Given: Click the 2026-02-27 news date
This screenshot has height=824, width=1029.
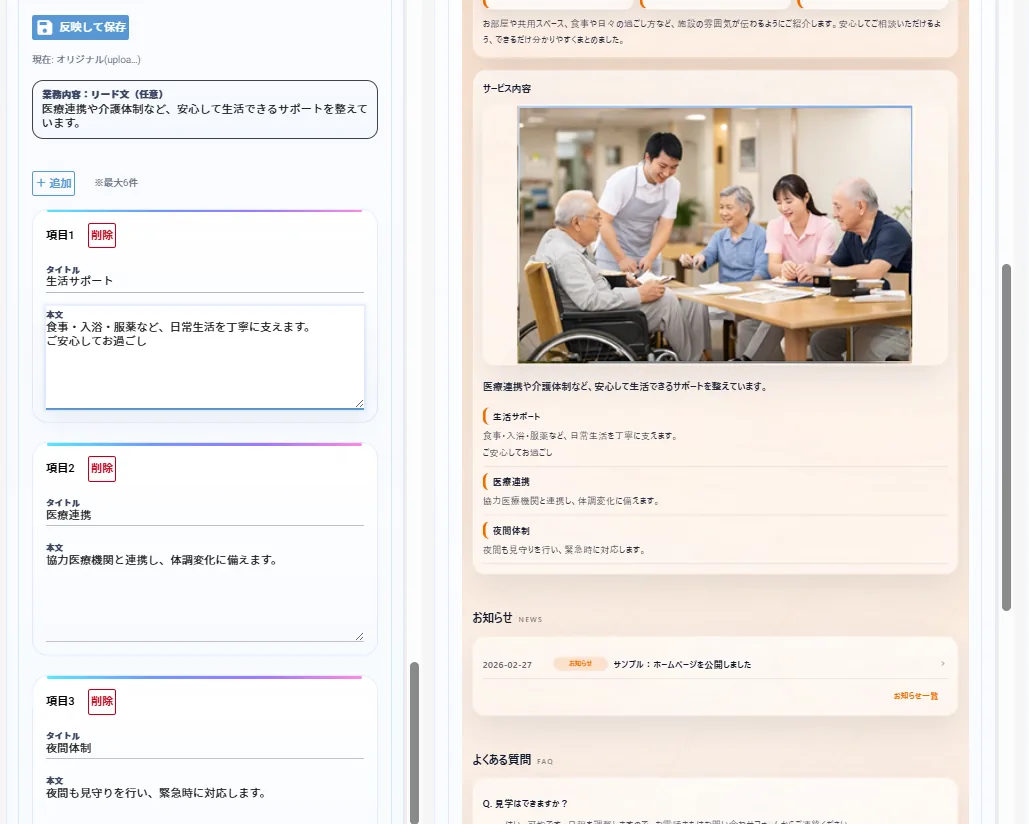Looking at the screenshot, I should click(x=507, y=665).
